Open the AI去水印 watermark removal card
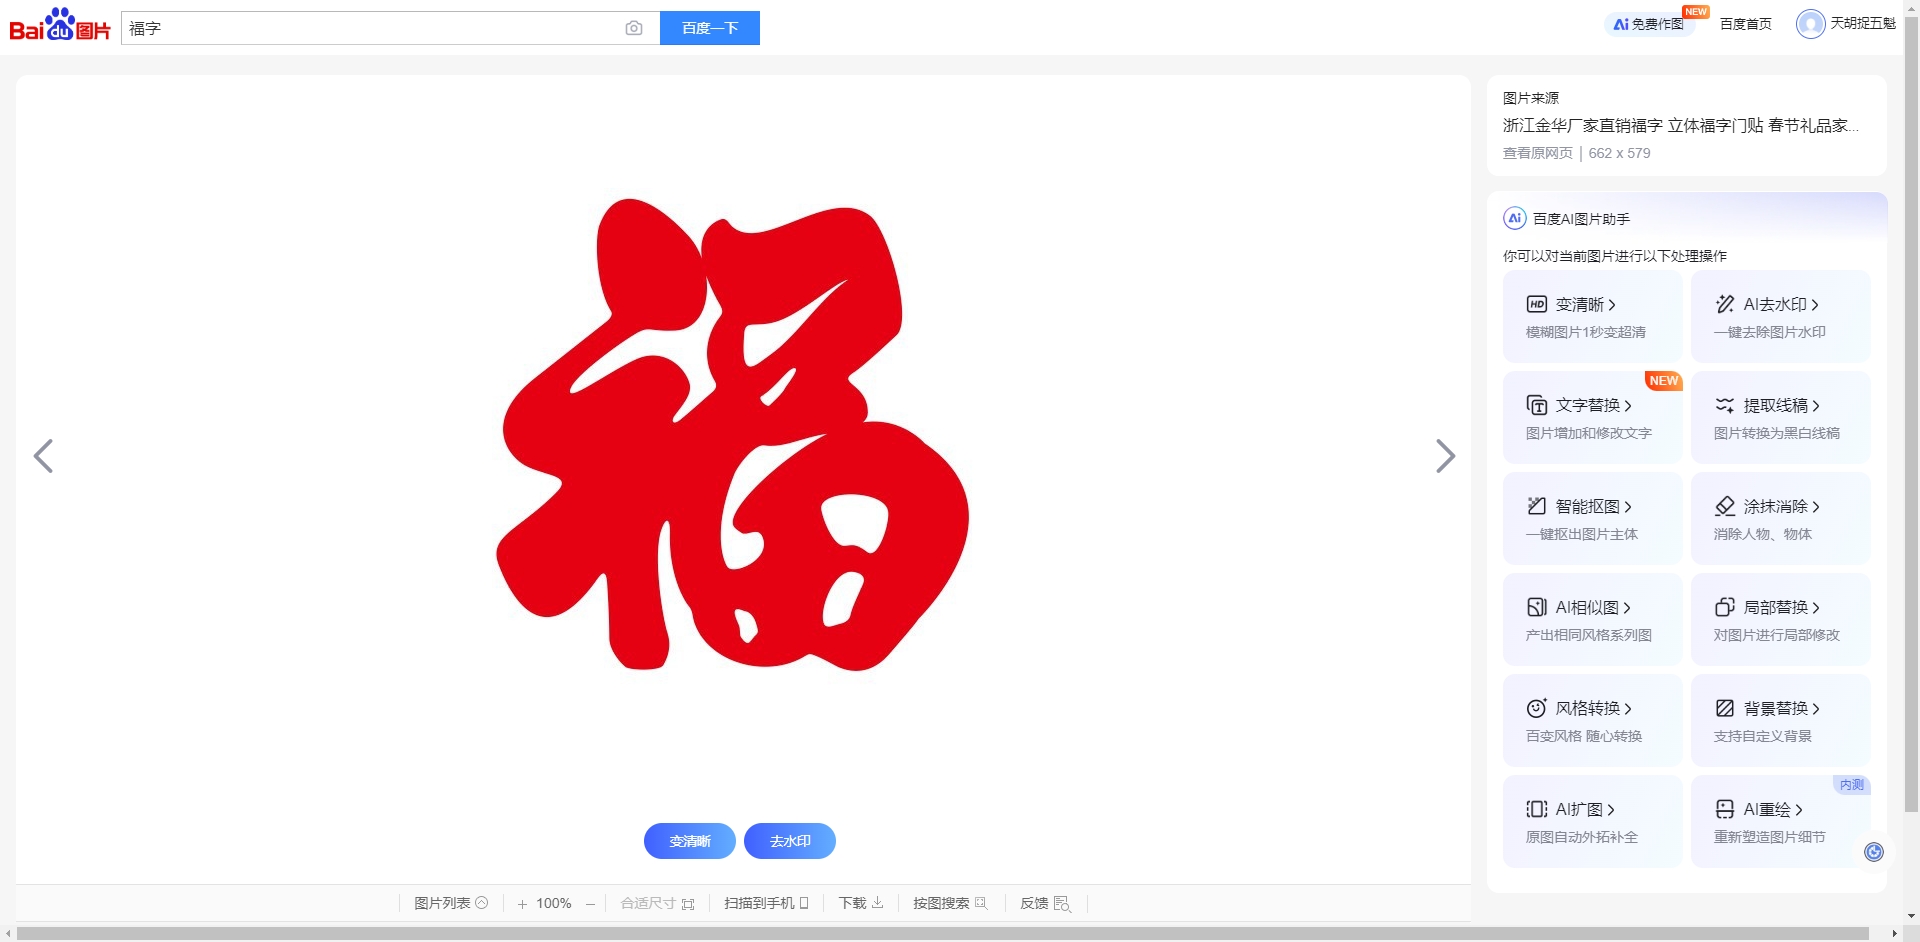Screen dimensions: 1920x942 point(1779,316)
